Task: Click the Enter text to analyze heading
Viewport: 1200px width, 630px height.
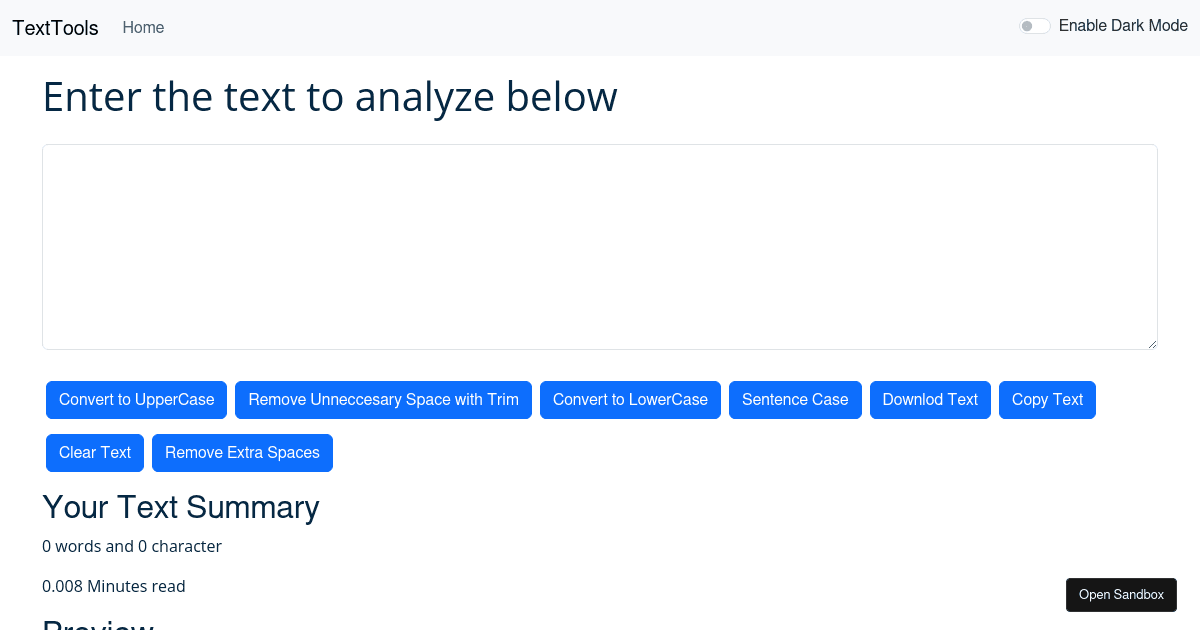Action: coord(330,96)
